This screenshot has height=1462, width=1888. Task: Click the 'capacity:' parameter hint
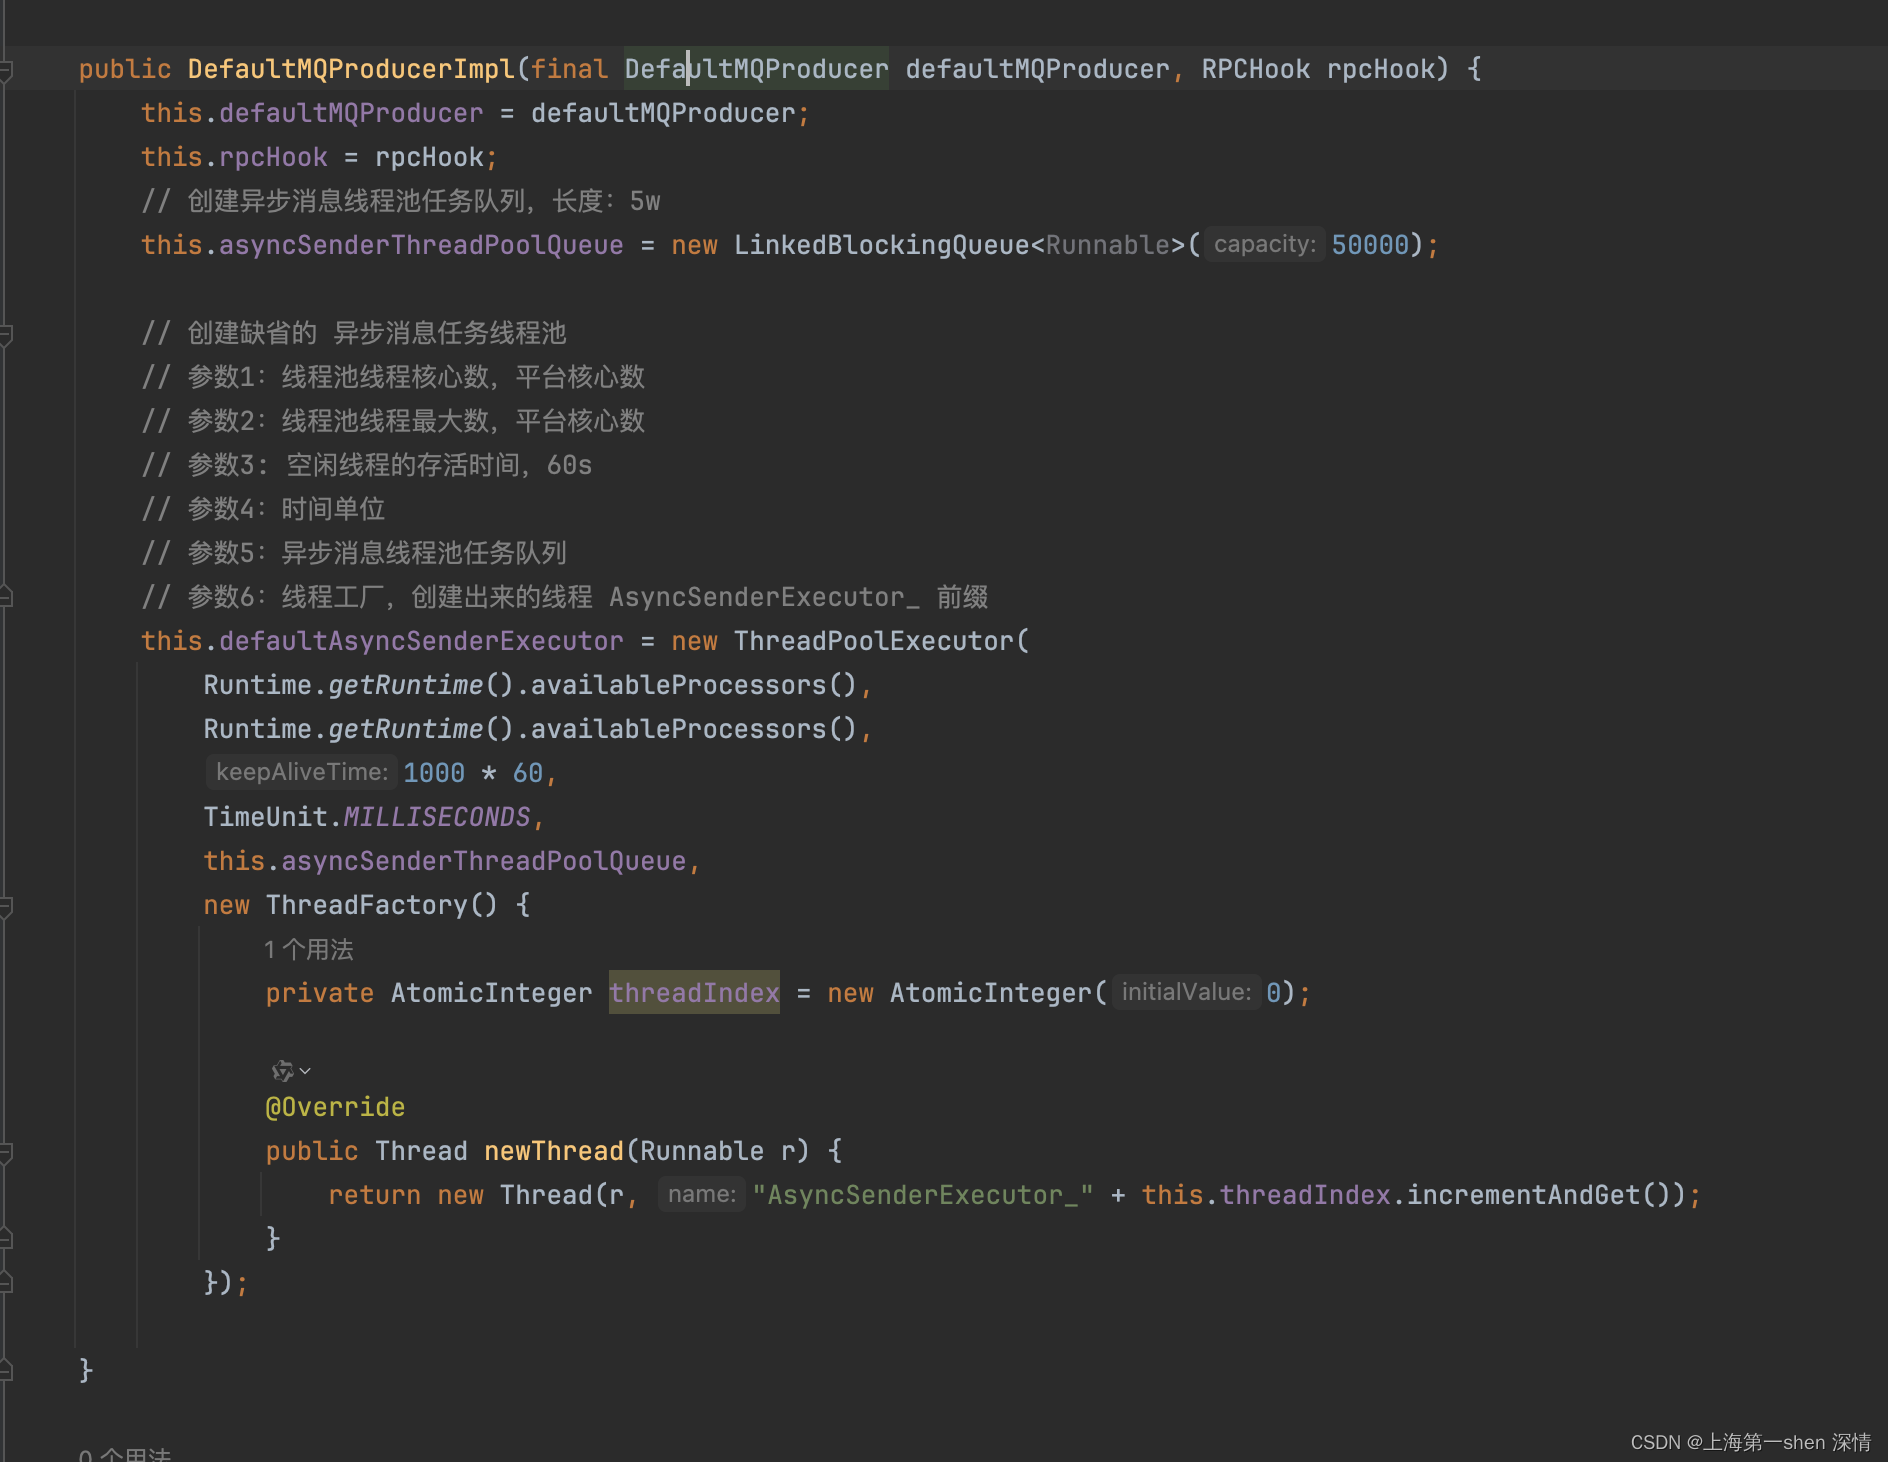click(1264, 244)
